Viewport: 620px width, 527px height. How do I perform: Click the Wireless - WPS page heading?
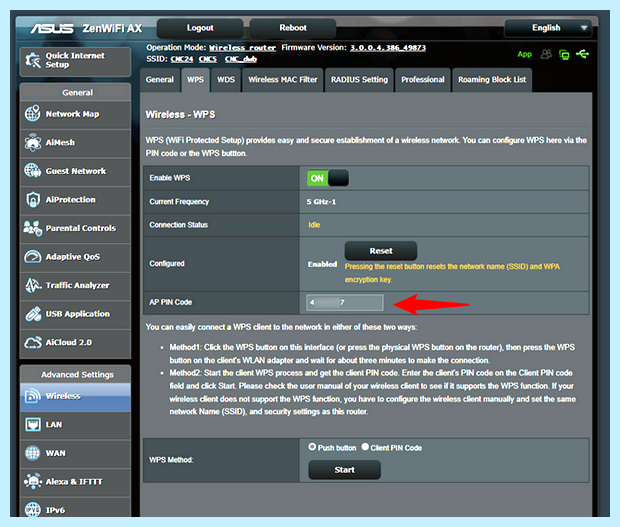(x=180, y=115)
